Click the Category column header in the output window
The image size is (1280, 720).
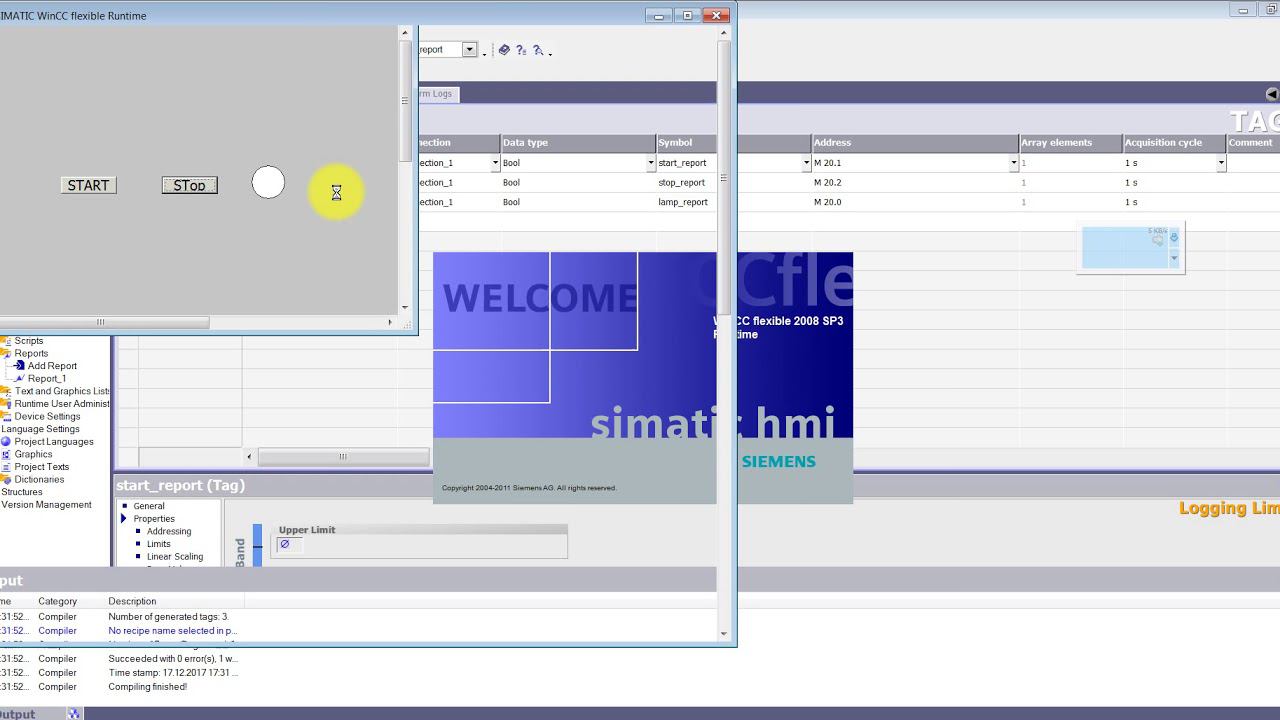pyautogui.click(x=57, y=601)
